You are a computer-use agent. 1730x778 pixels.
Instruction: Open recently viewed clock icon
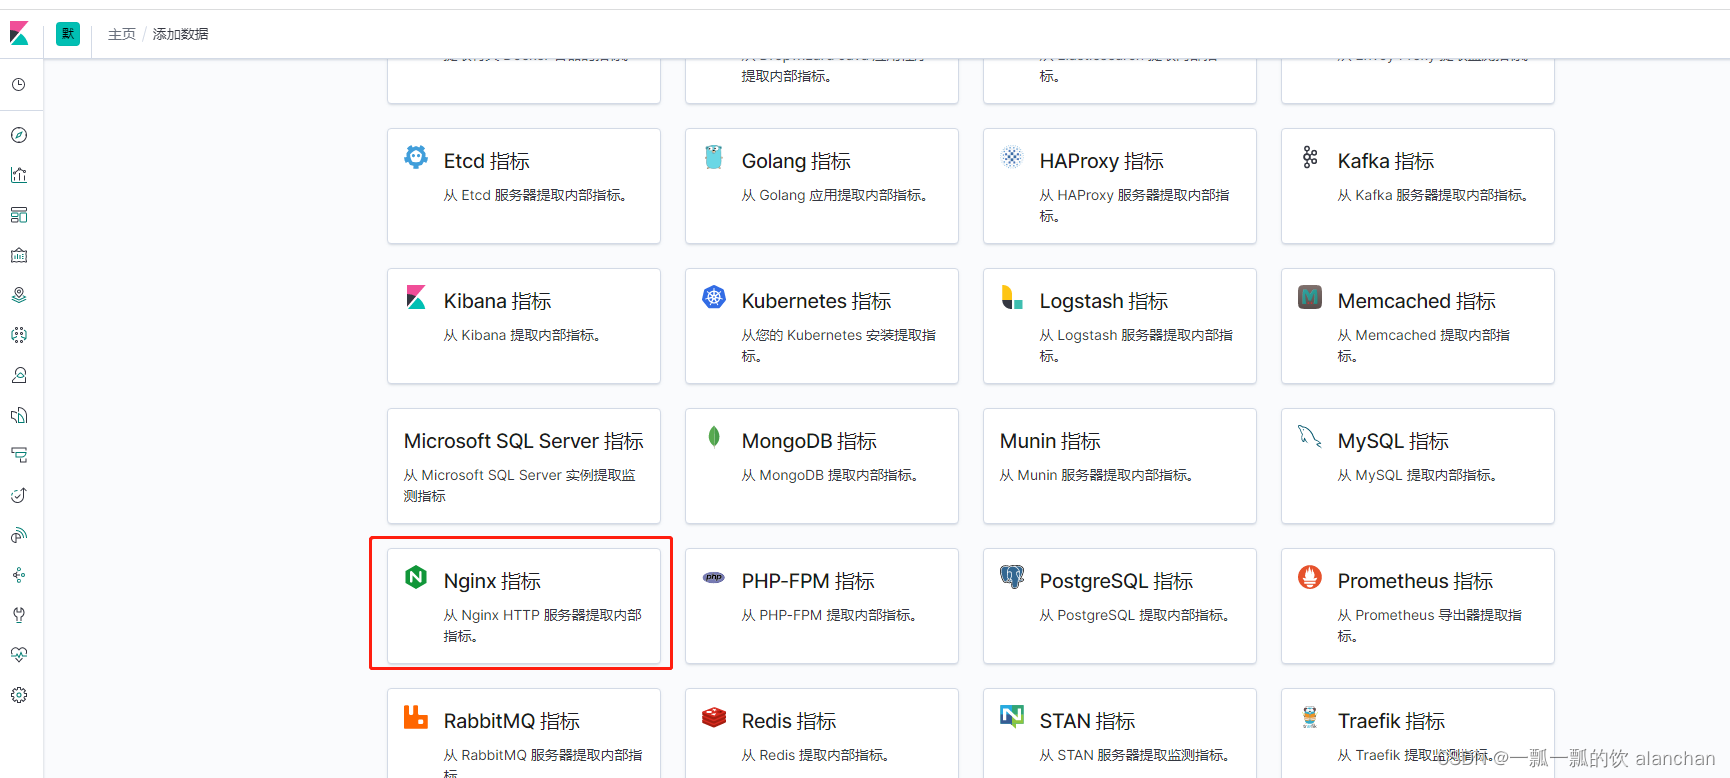19,85
